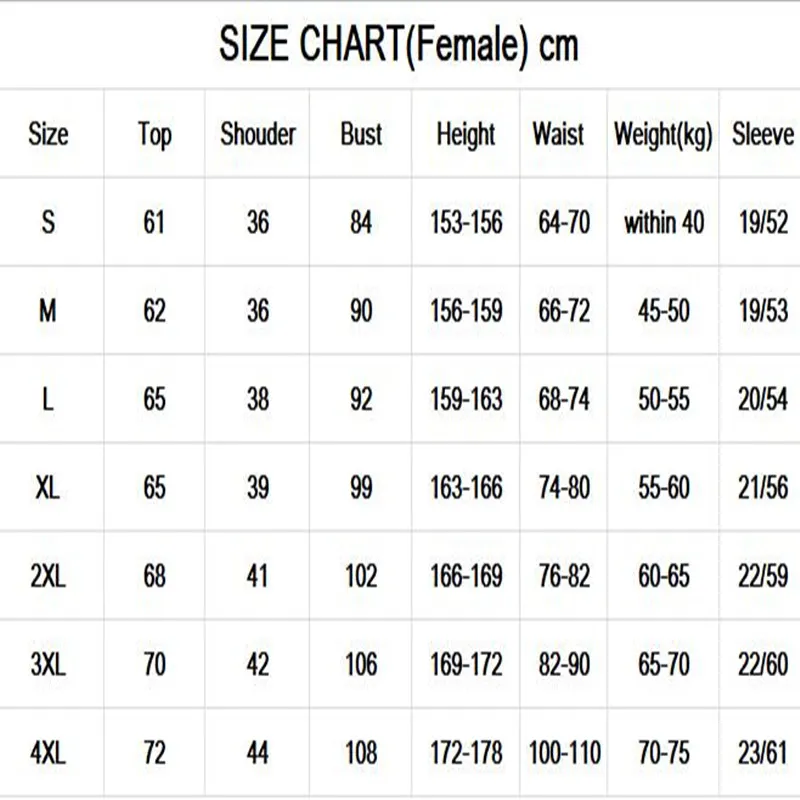This screenshot has width=800, height=800.
Task: Select the Weight(kg) column header
Action: tap(663, 134)
